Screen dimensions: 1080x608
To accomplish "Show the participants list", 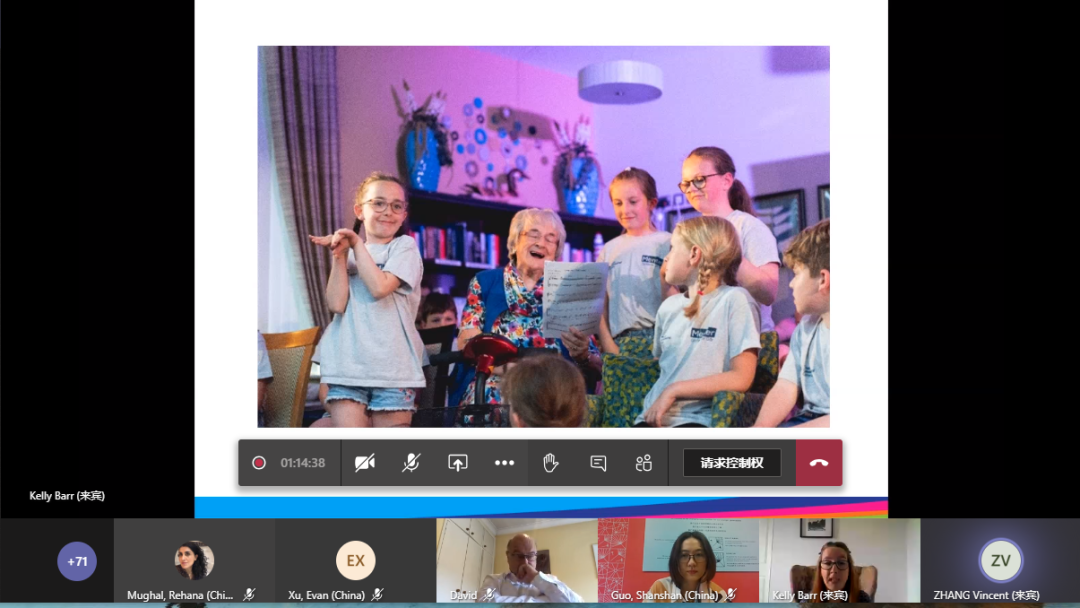I will click(643, 463).
